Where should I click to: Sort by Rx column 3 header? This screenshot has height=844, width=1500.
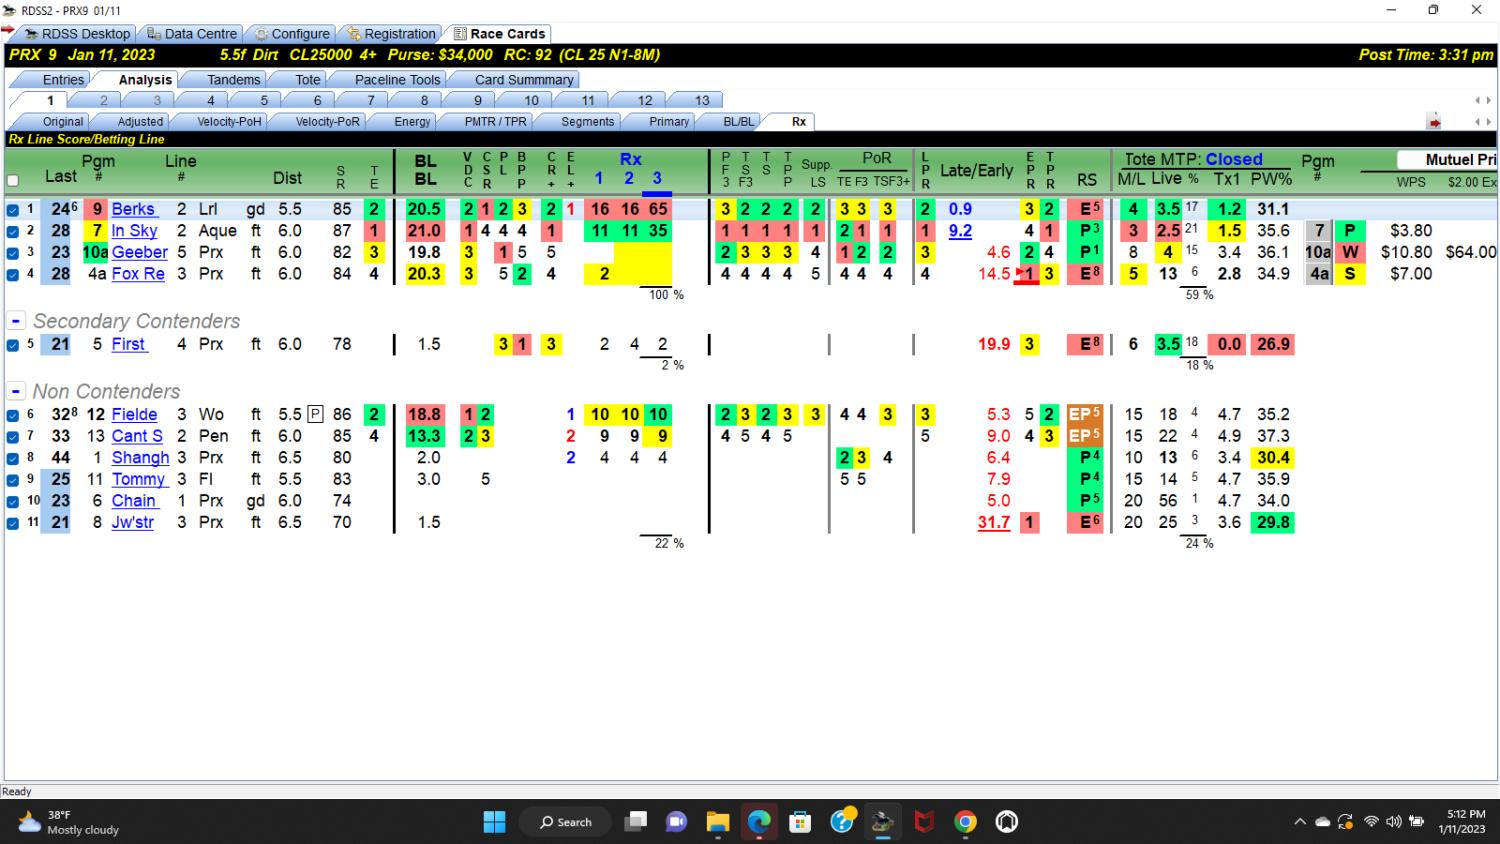tap(657, 178)
